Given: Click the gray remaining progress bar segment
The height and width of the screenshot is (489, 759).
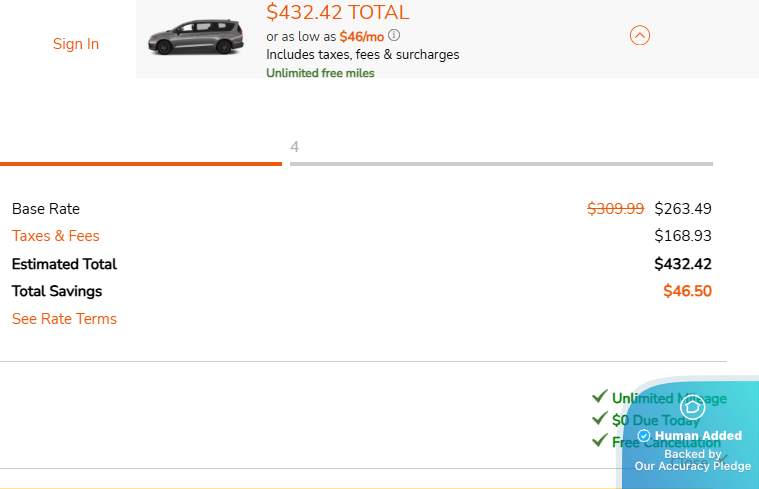Looking at the screenshot, I should [x=500, y=163].
